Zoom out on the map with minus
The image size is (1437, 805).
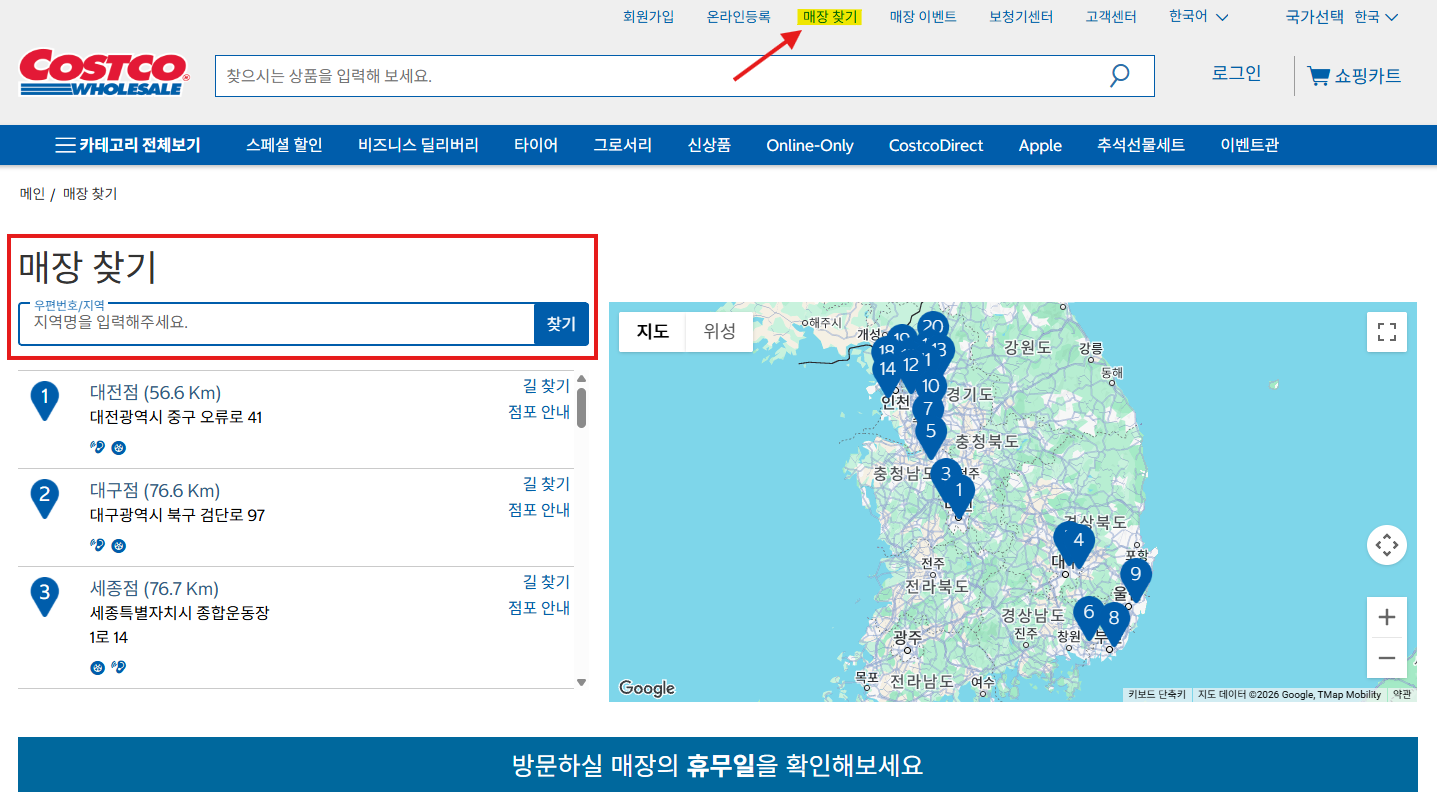pos(1387,658)
